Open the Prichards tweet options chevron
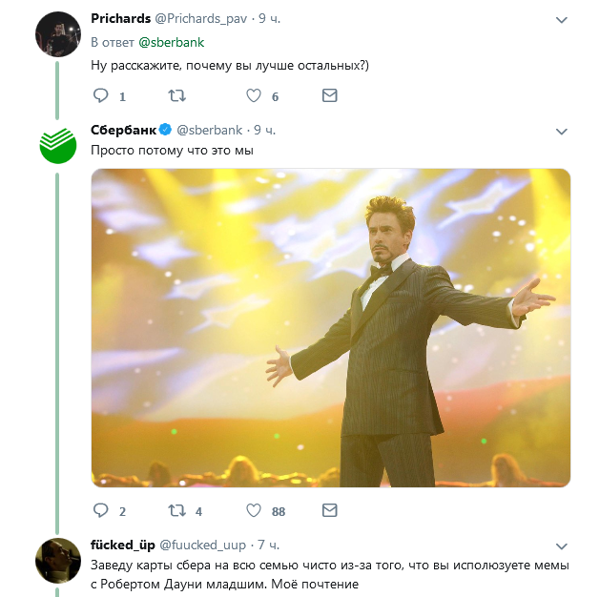 pyautogui.click(x=561, y=20)
